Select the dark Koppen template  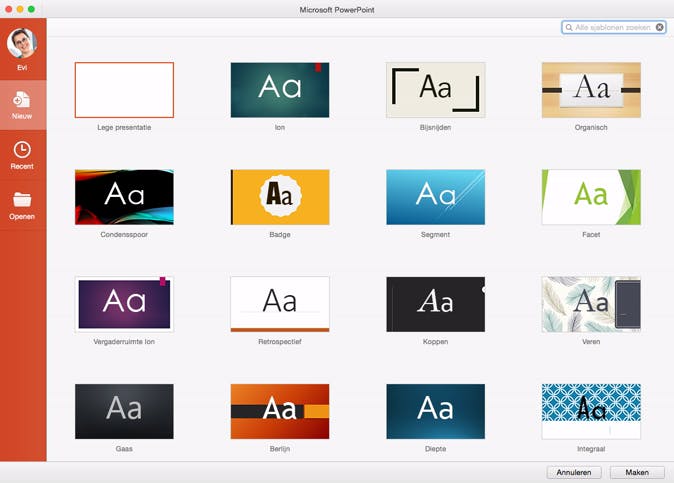tap(435, 304)
